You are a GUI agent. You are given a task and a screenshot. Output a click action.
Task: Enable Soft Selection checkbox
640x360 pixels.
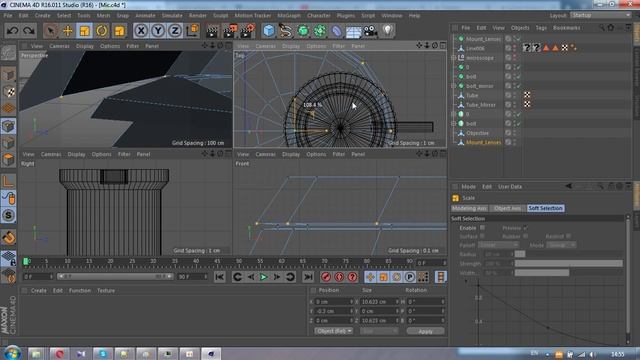point(482,228)
